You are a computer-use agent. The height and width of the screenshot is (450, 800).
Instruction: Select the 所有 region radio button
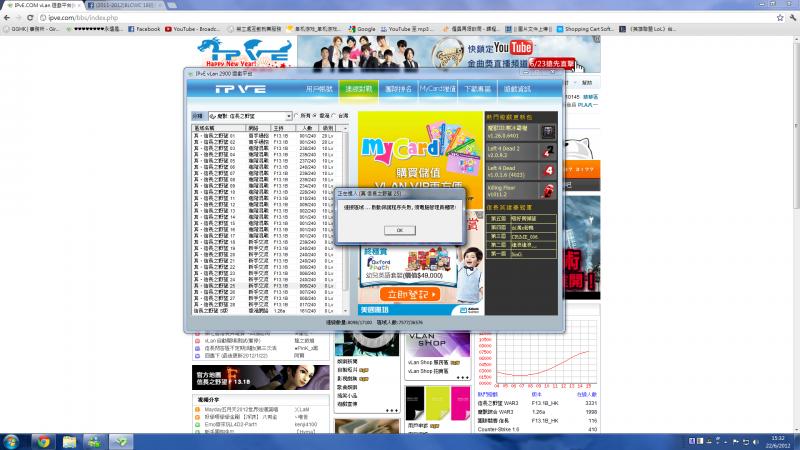point(295,116)
